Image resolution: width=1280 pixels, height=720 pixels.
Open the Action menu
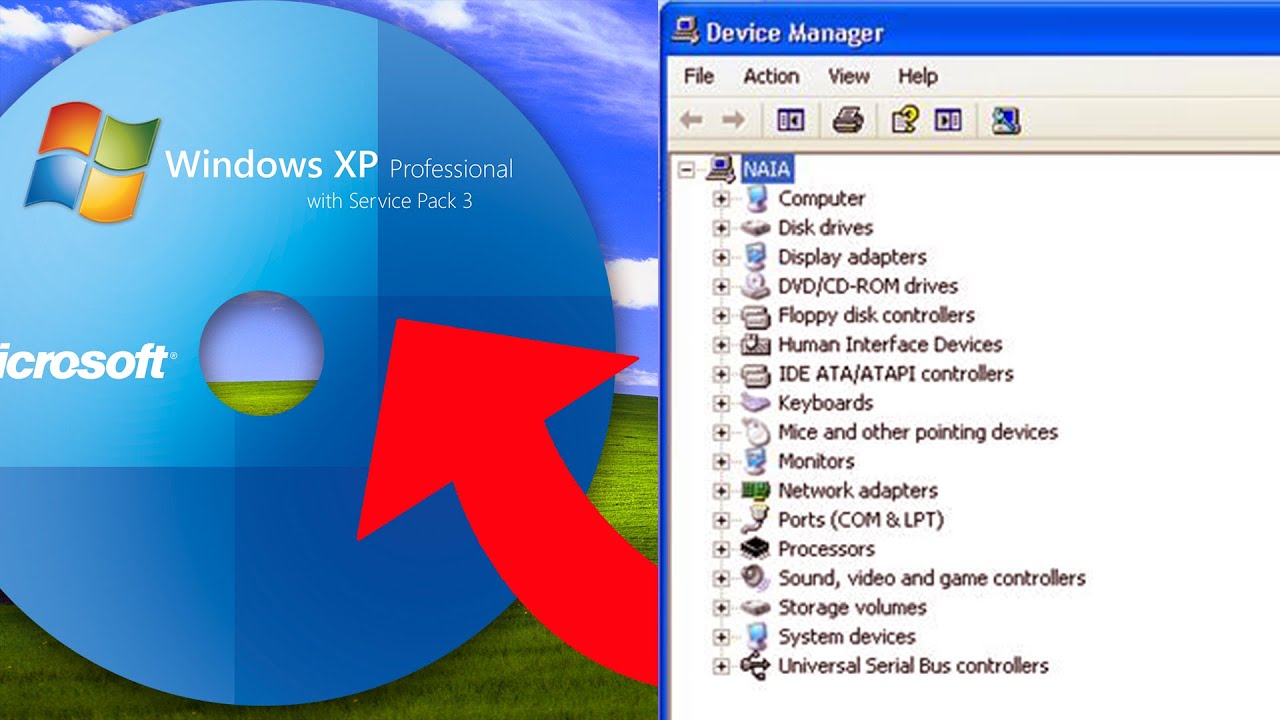coord(771,76)
